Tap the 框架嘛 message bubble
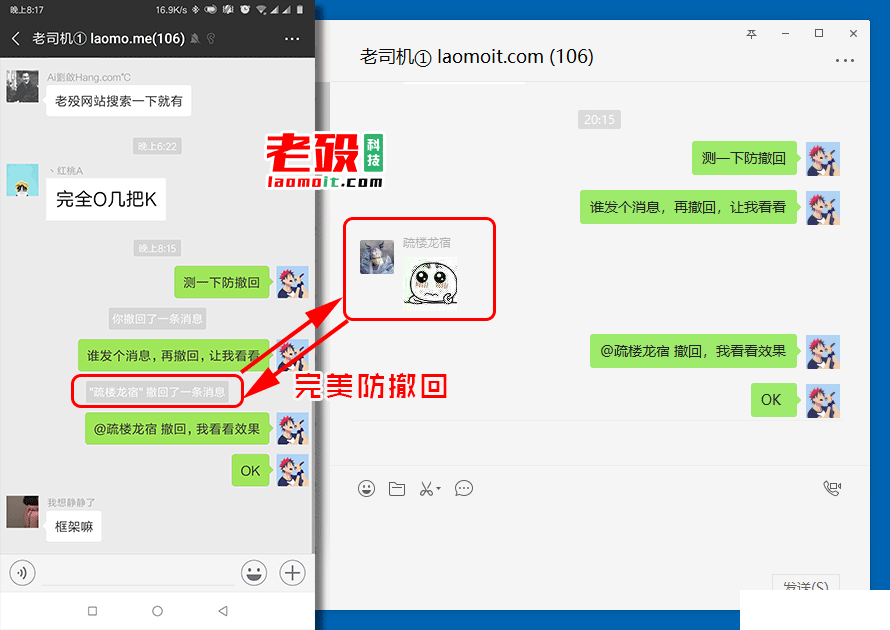Viewport: 890px width, 630px height. [x=74, y=526]
